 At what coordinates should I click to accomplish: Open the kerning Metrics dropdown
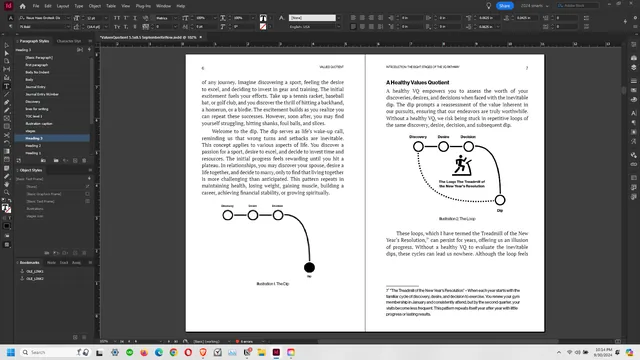click(175, 18)
